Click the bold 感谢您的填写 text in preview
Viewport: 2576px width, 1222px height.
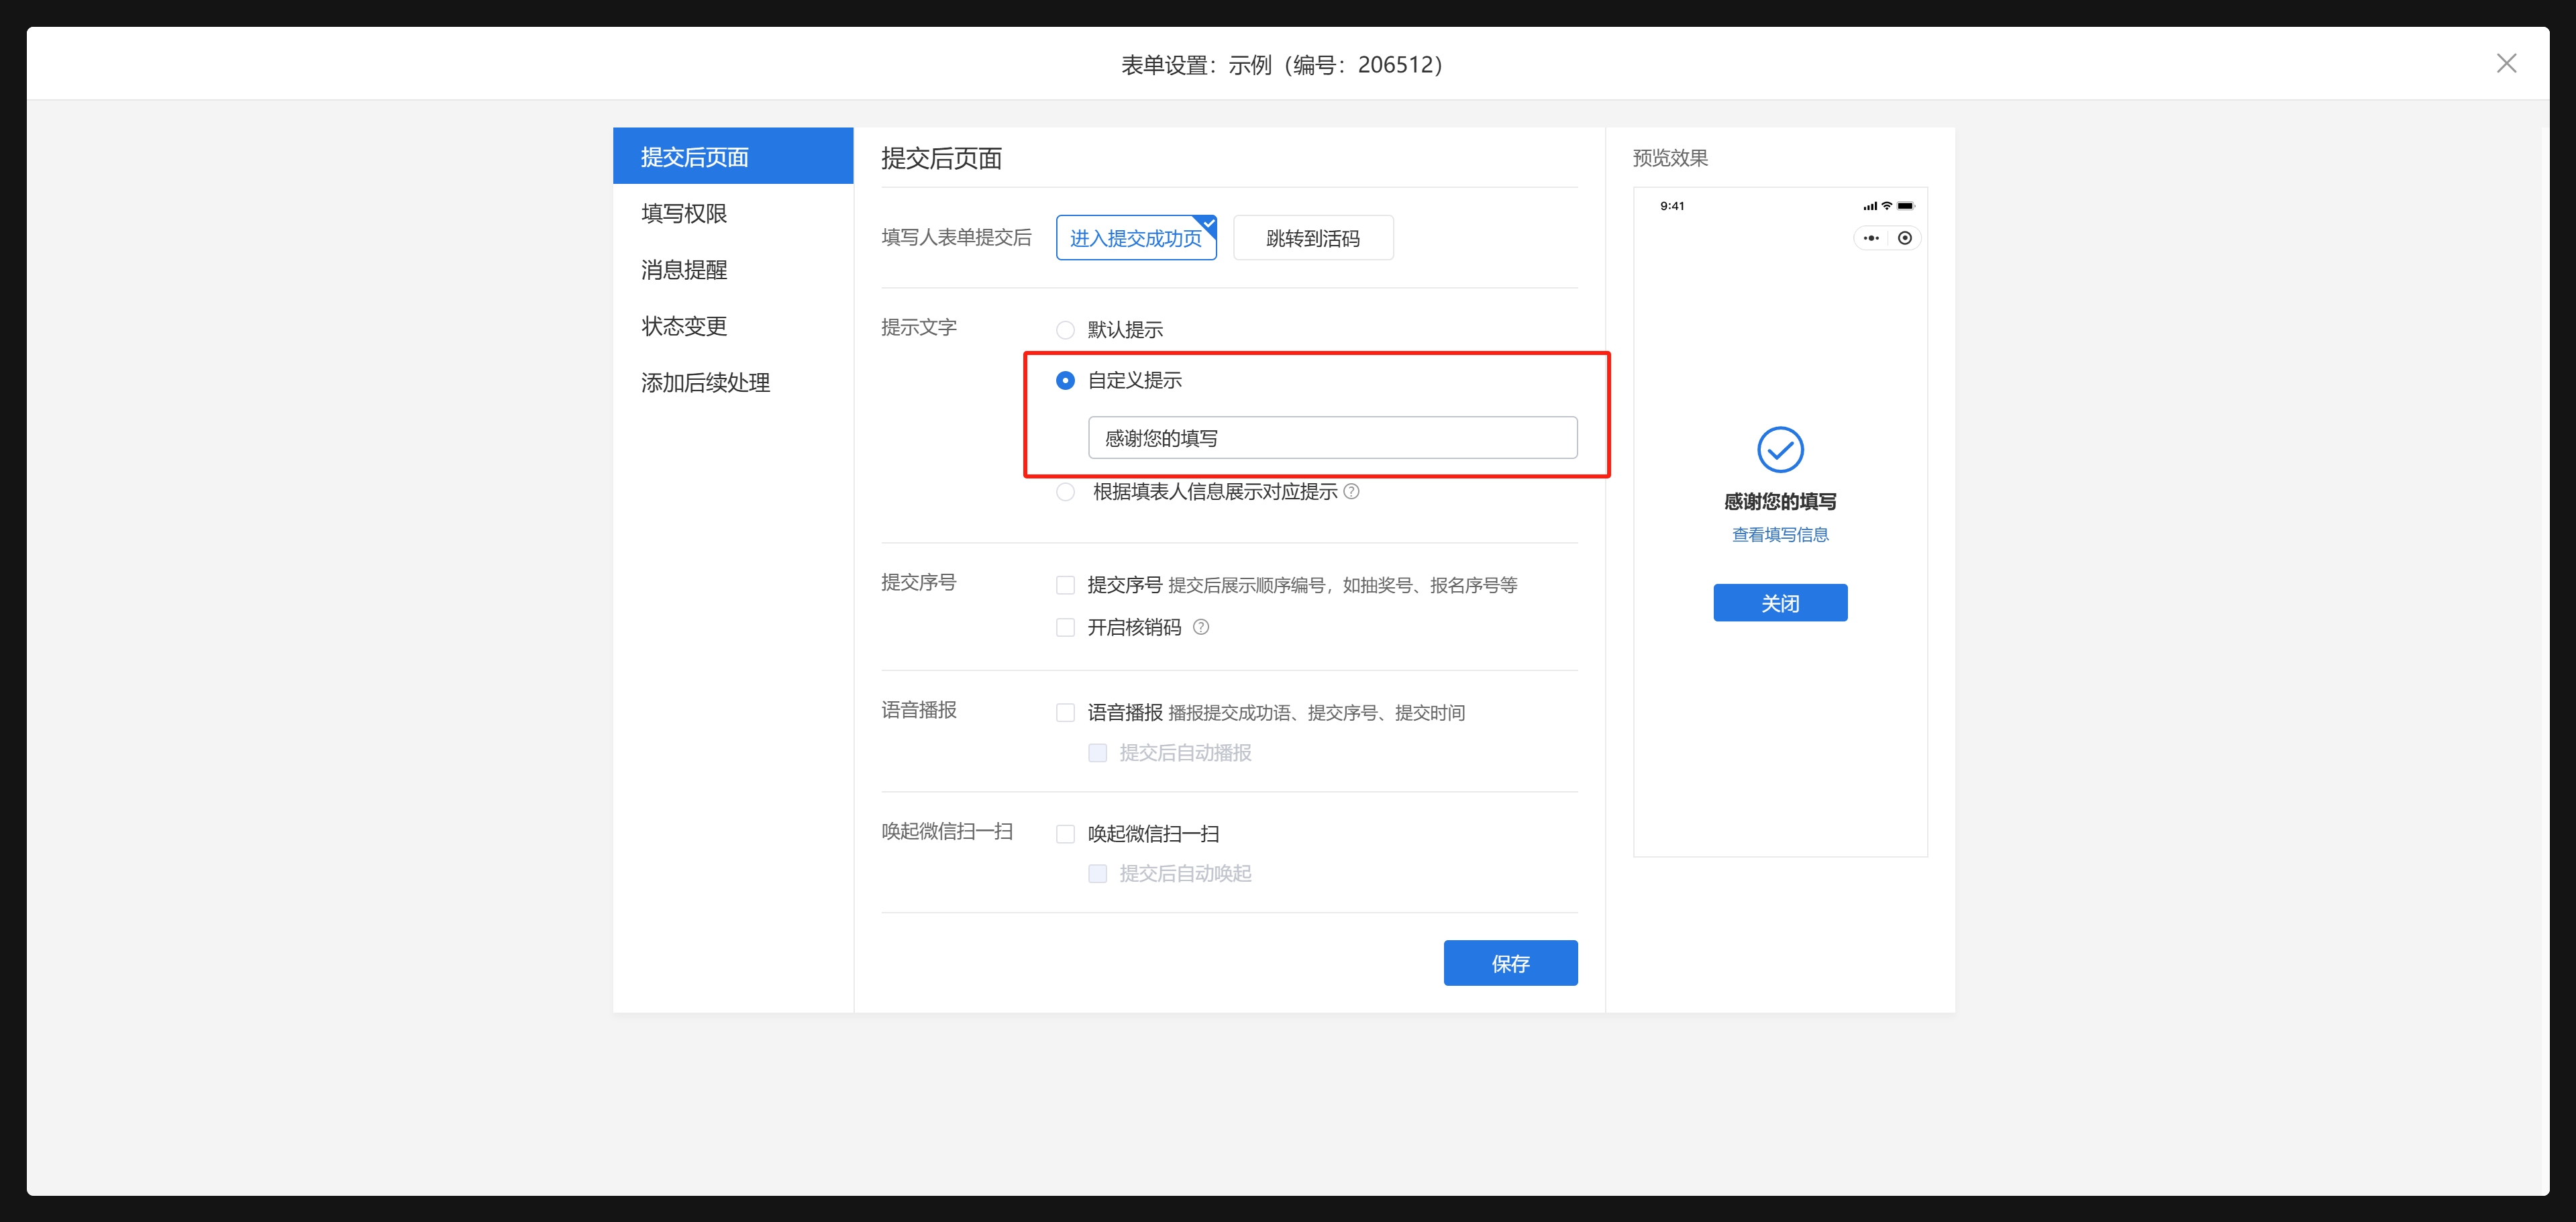click(1780, 502)
